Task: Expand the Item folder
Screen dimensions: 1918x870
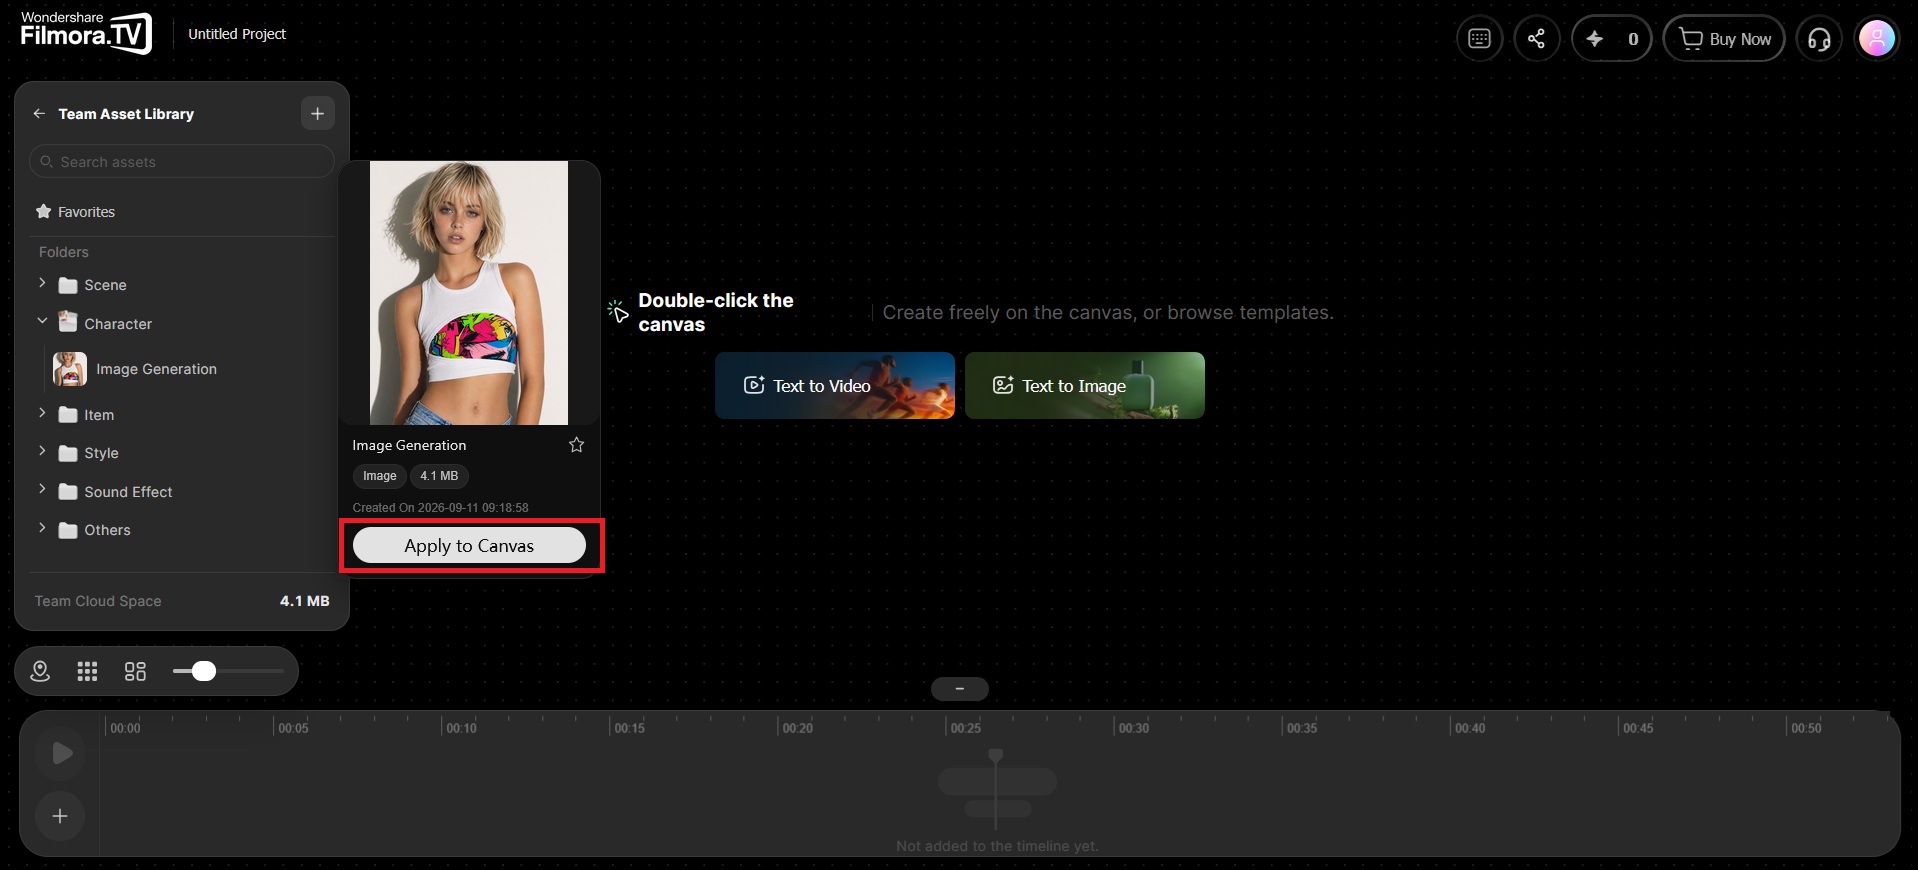Action: click(x=42, y=413)
